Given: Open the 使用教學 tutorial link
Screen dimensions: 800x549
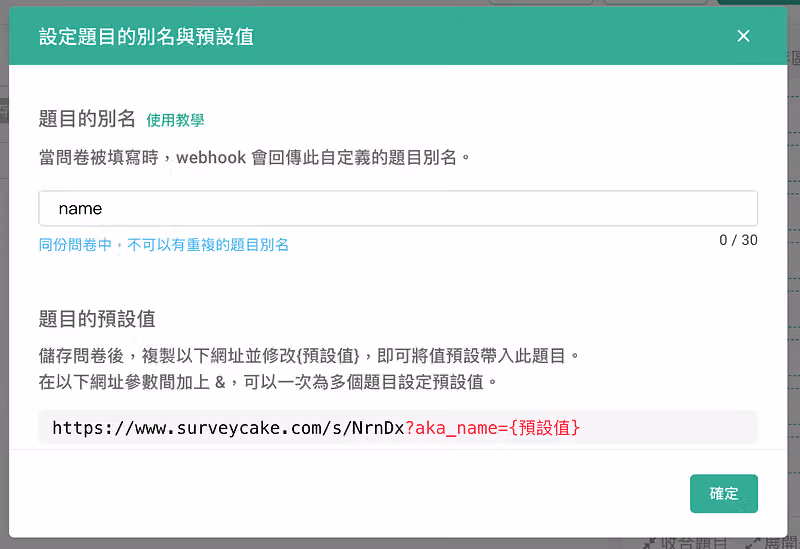Looking at the screenshot, I should (176, 120).
